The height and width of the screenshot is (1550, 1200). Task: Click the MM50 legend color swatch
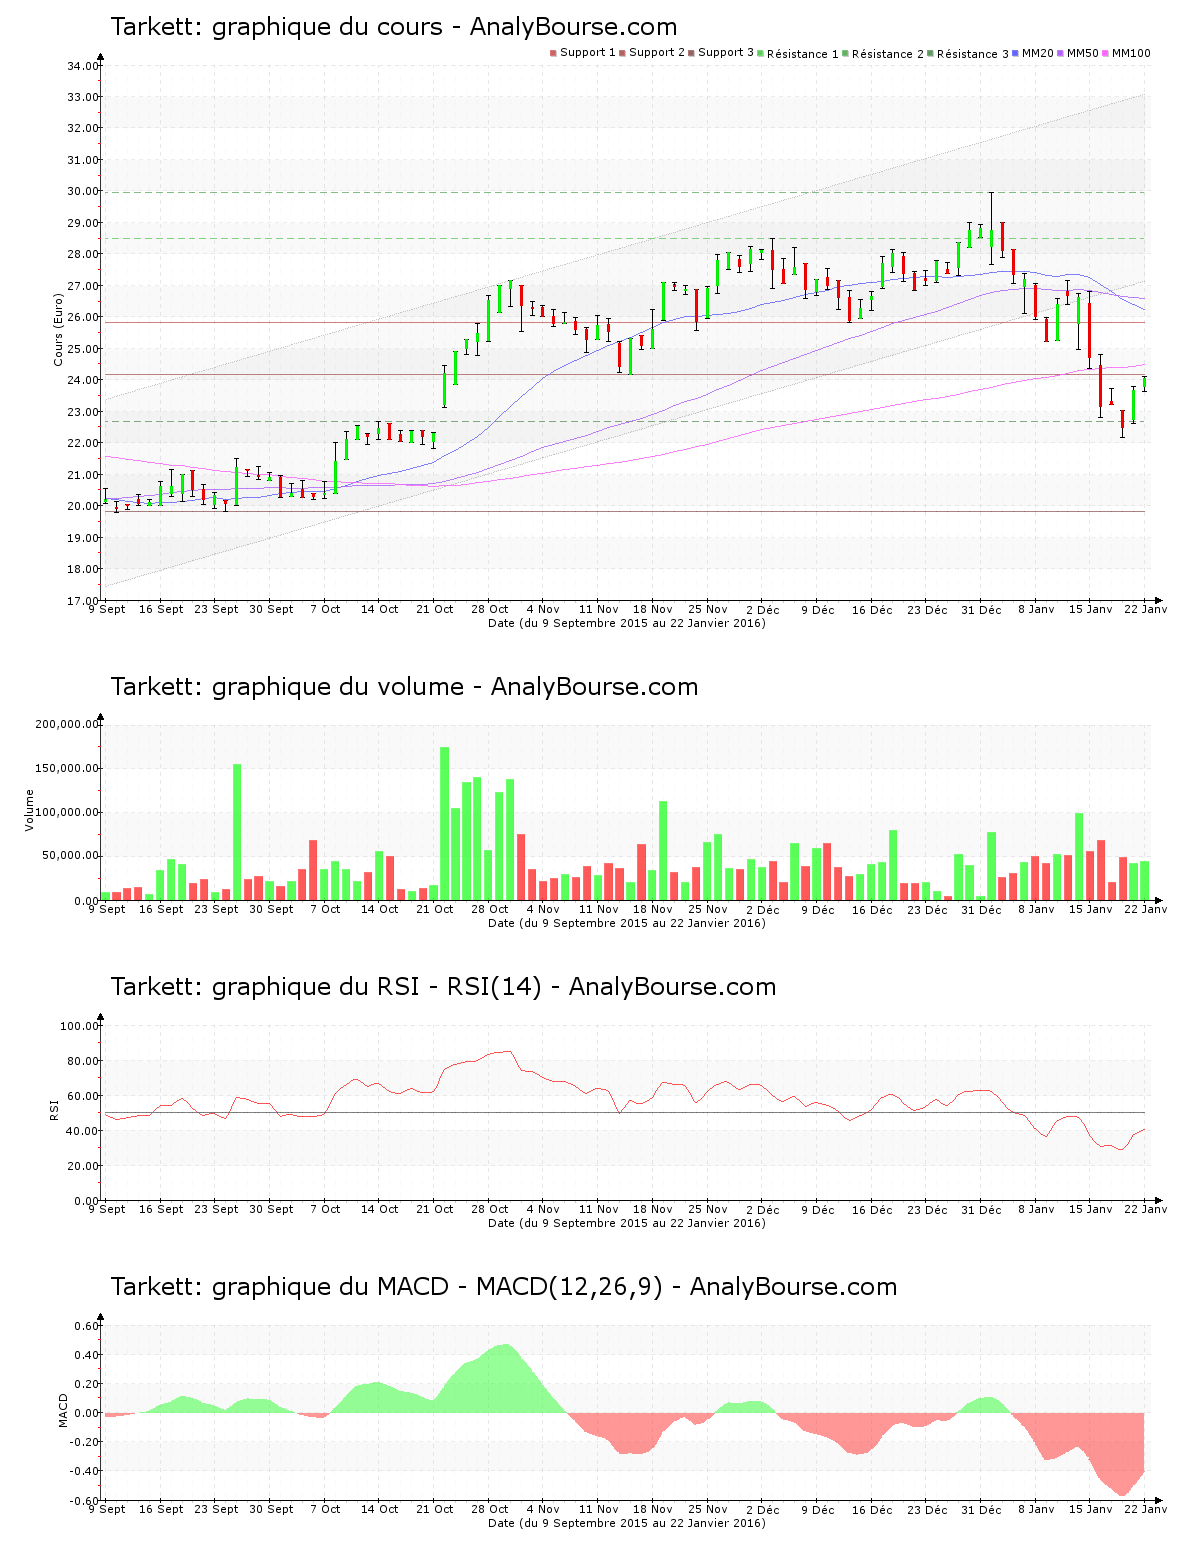point(1061,53)
